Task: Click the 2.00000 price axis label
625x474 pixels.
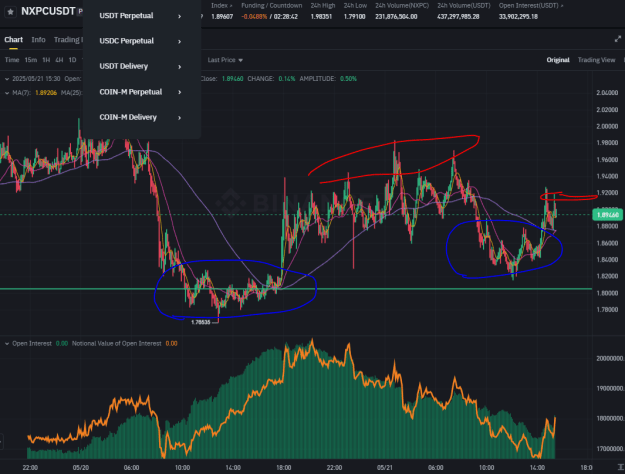Action: [607, 126]
